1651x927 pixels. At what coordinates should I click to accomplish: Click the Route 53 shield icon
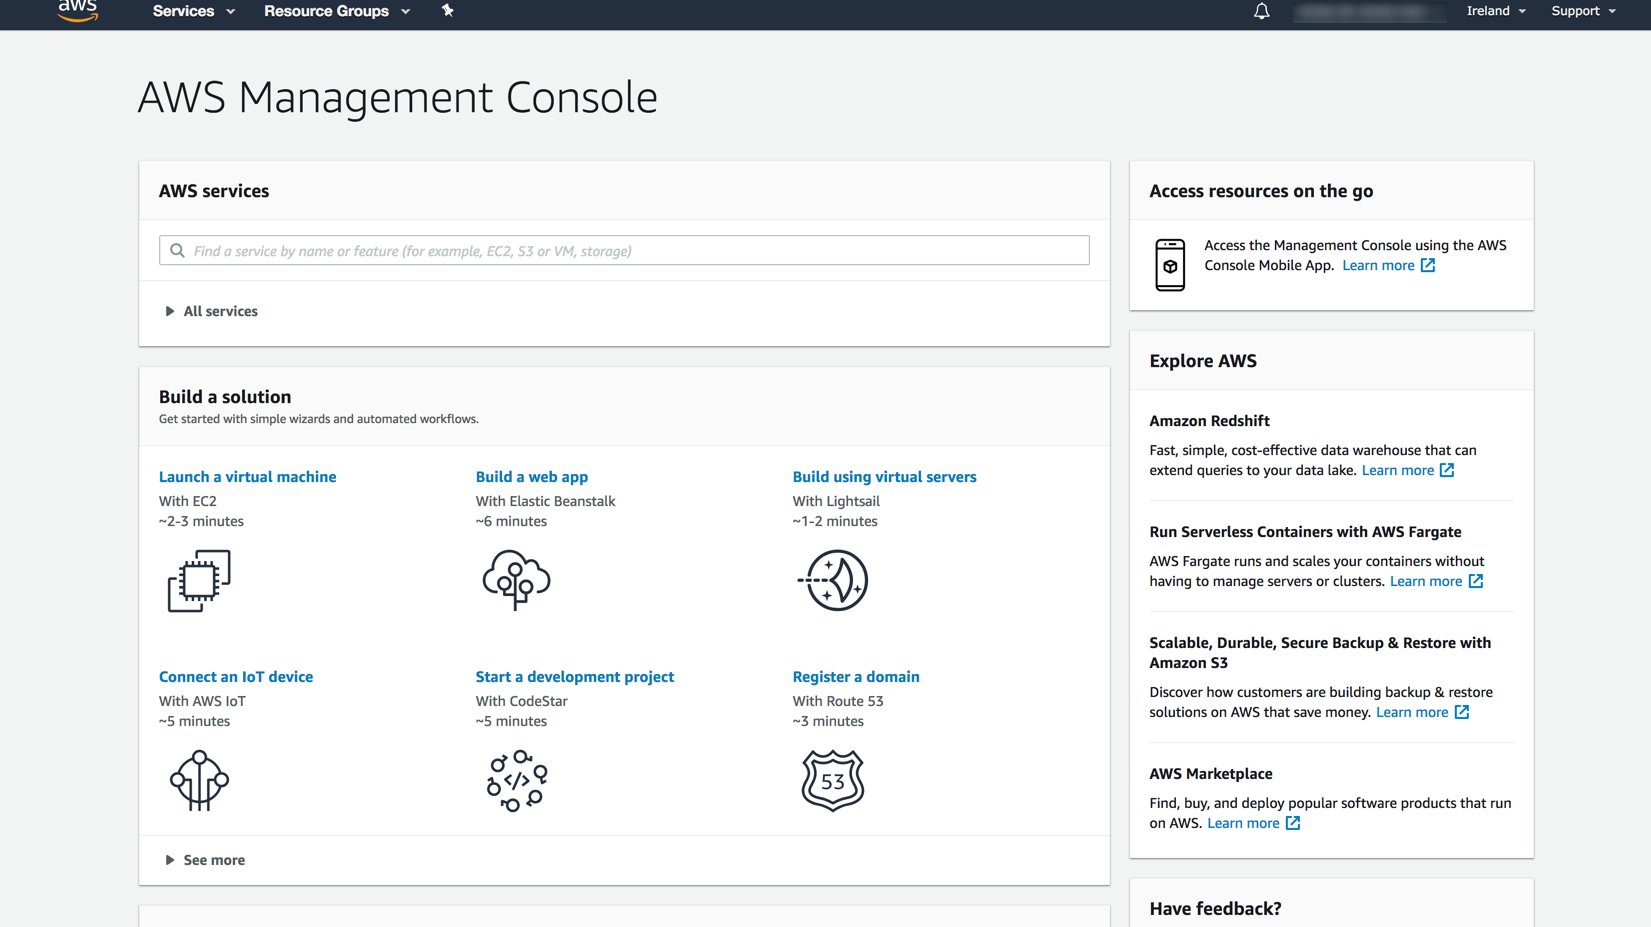tap(833, 780)
